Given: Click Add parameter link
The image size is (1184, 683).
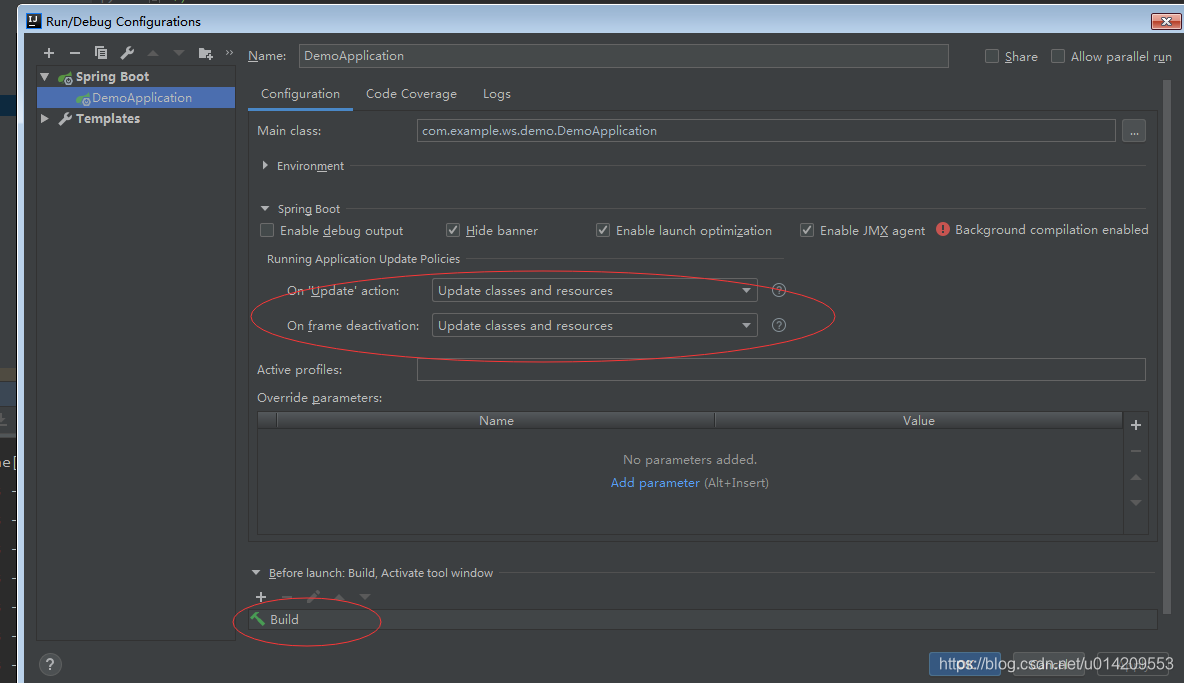Looking at the screenshot, I should [x=655, y=483].
